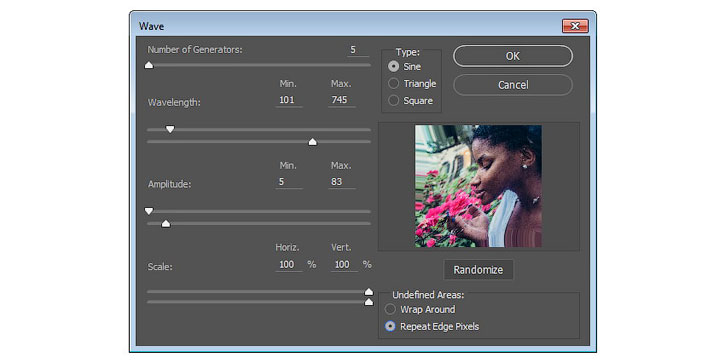Image resolution: width=725 pixels, height=363 pixels.
Task: Click the Wavelength minimum slider handle
Action: [170, 129]
